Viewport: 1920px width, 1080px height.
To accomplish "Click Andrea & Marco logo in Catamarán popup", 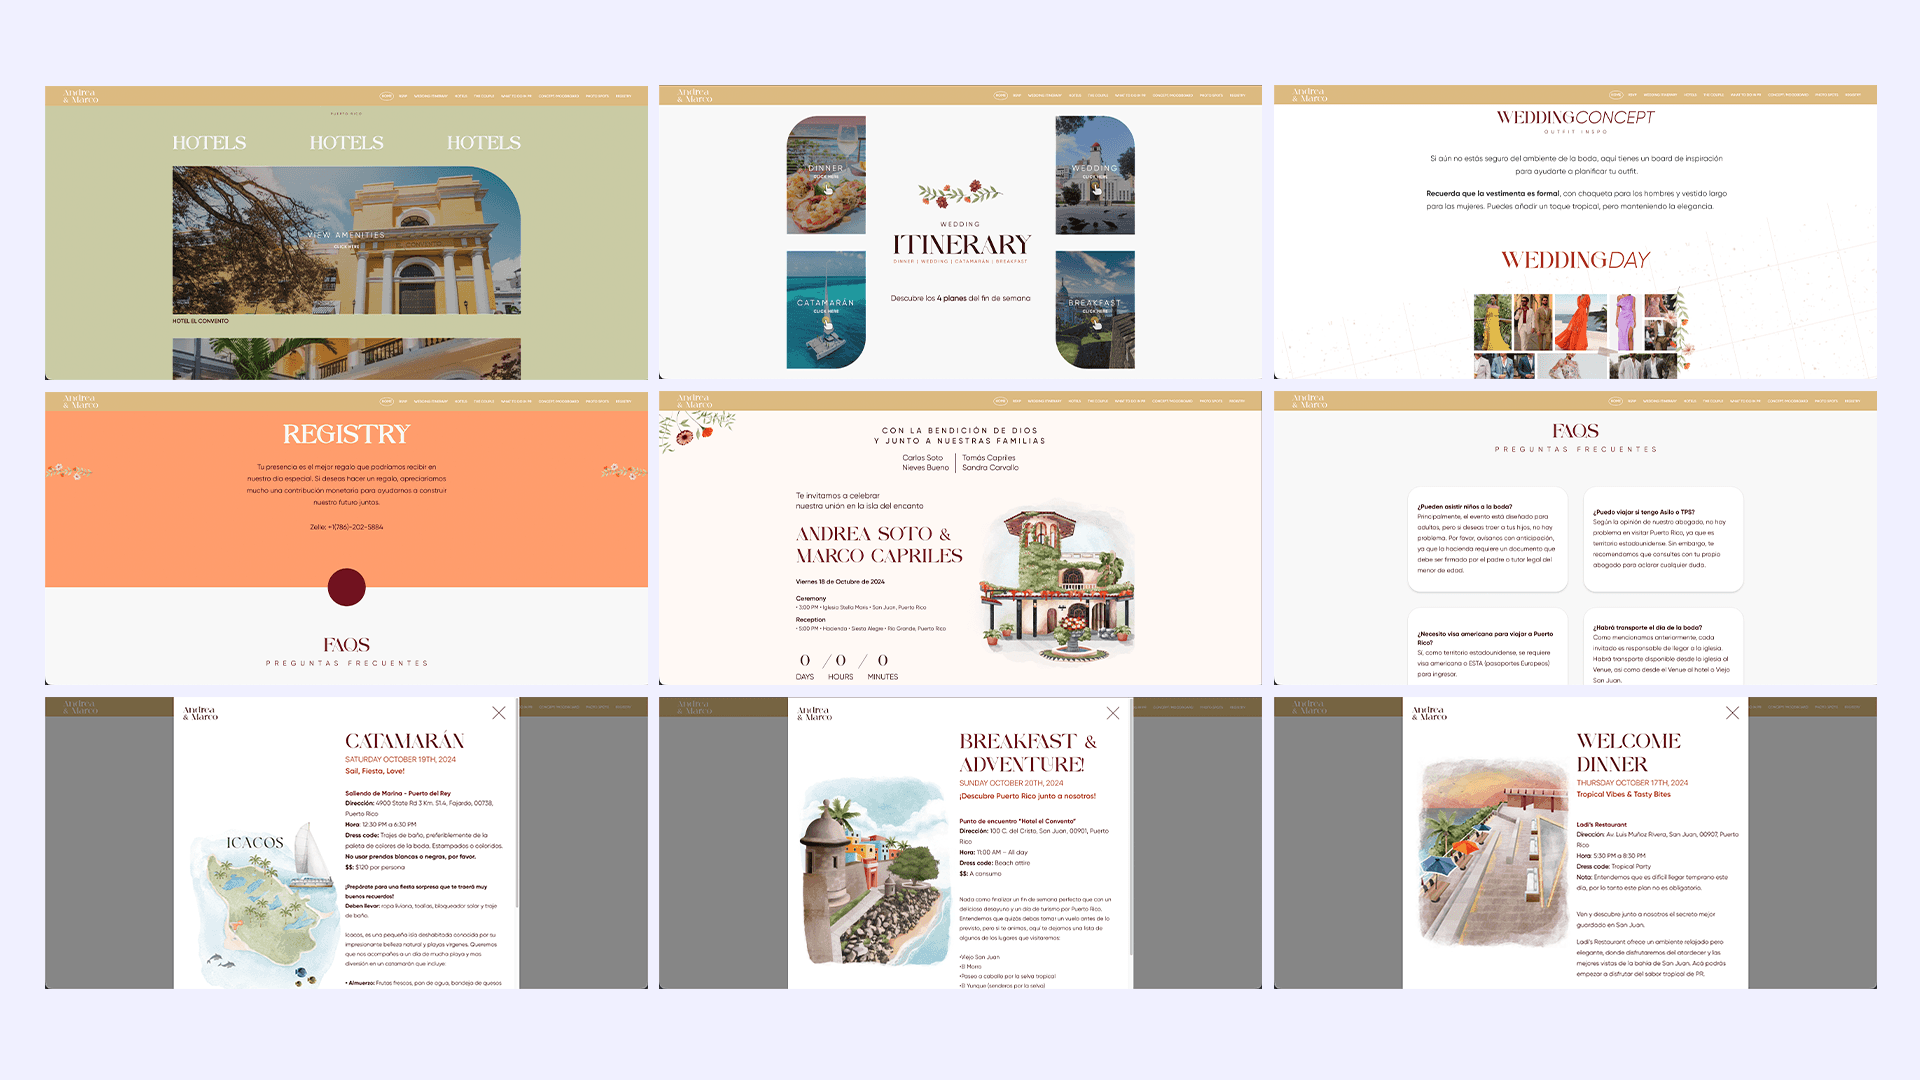I will pos(200,713).
